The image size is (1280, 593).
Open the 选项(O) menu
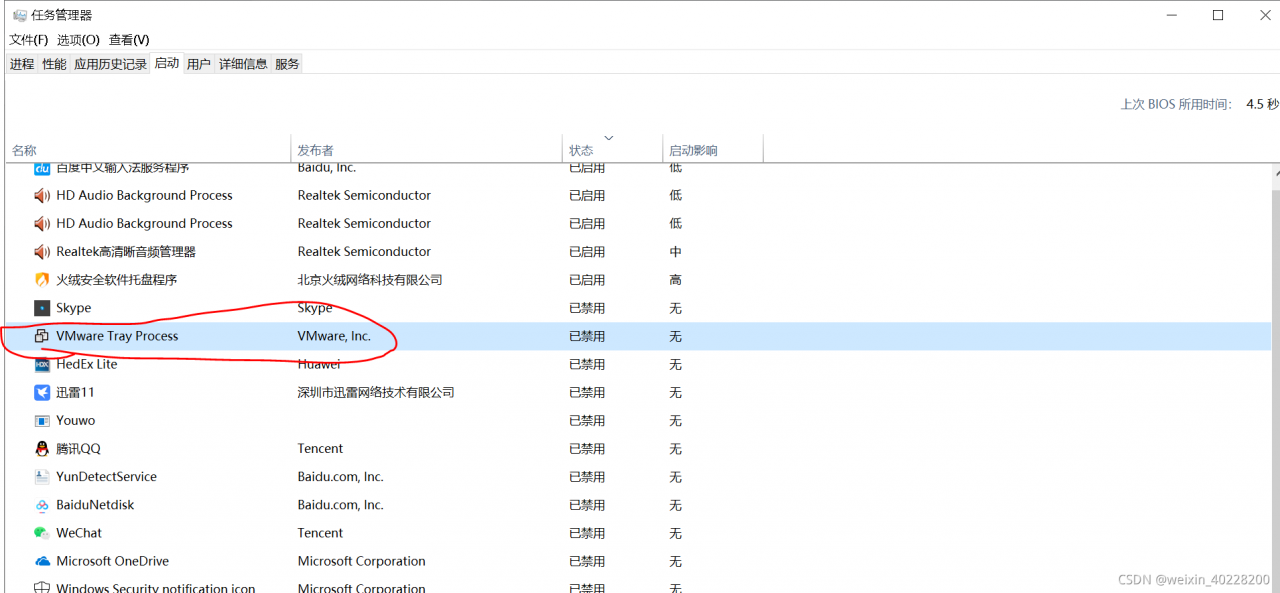78,40
